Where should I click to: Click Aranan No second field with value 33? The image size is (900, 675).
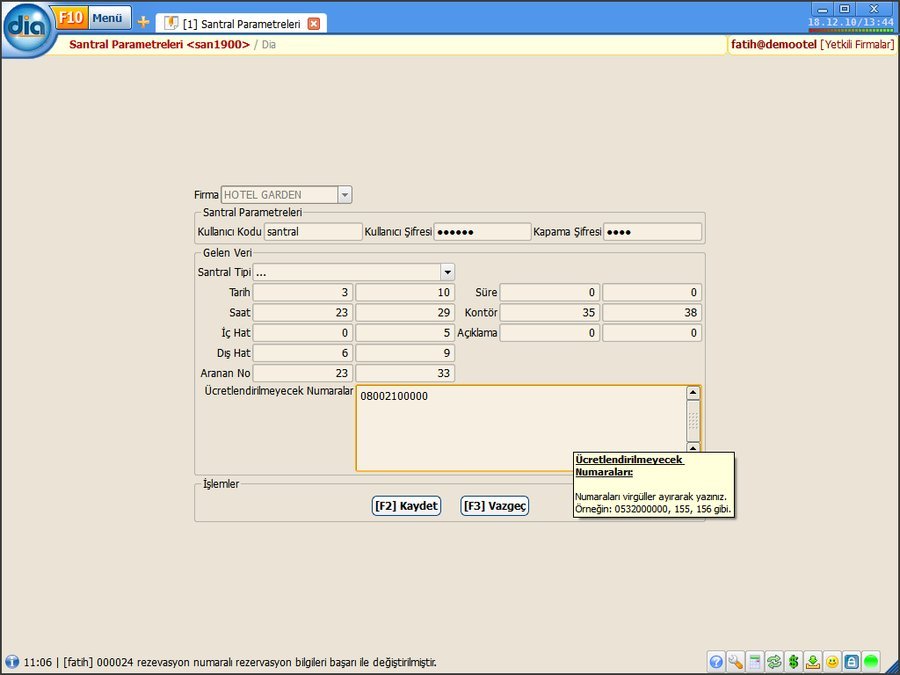pos(405,373)
